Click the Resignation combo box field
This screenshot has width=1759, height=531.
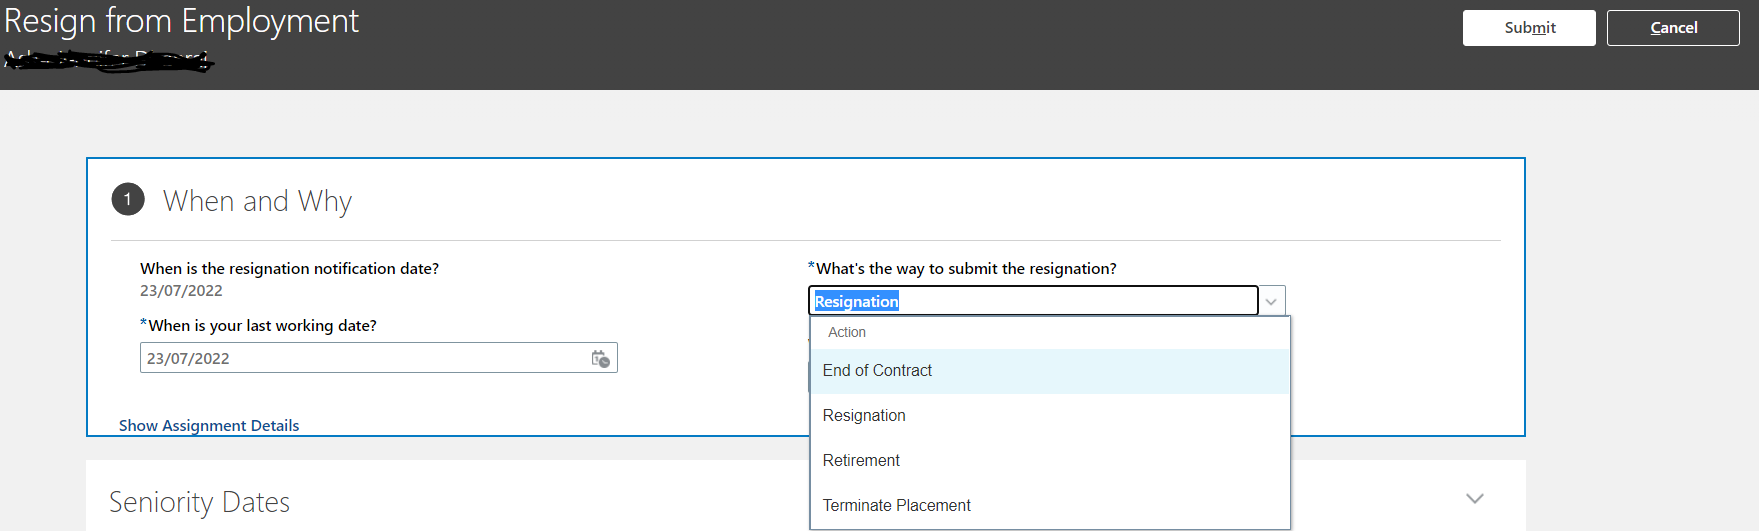point(1033,301)
